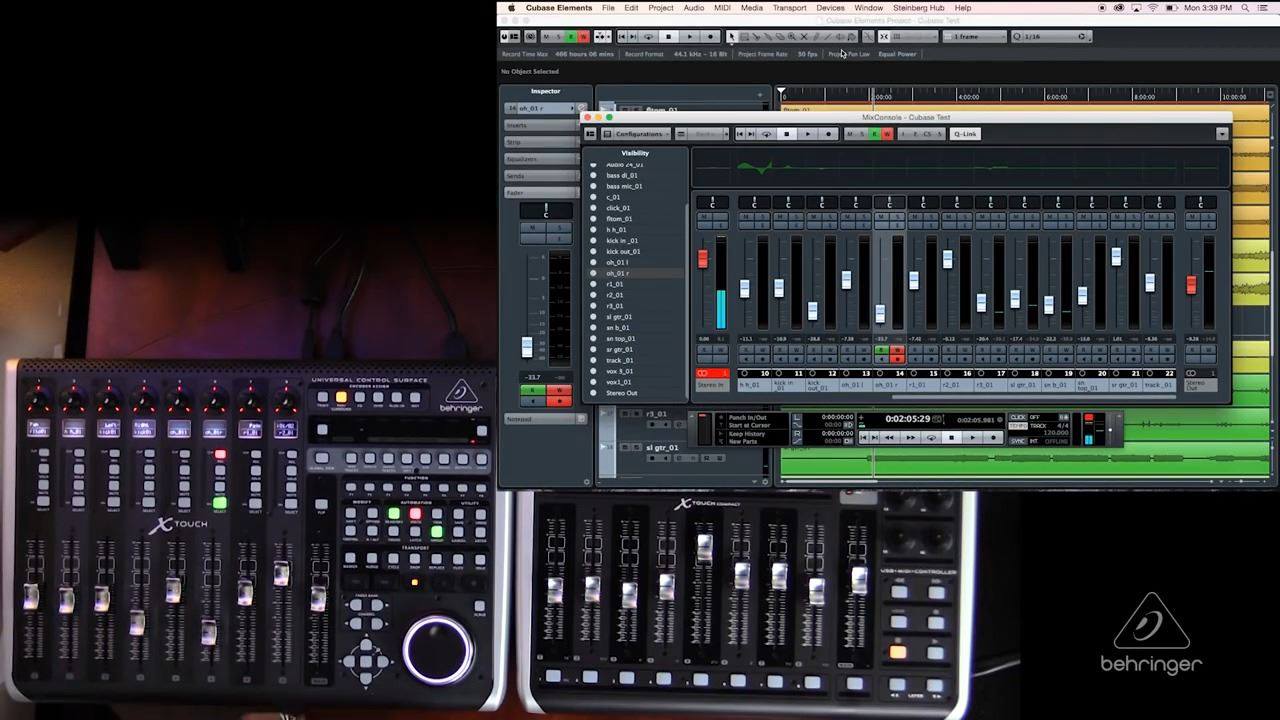Image resolution: width=1280 pixels, height=720 pixels.
Task: Toggle Cycle on the Transport panel
Action: click(x=931, y=437)
